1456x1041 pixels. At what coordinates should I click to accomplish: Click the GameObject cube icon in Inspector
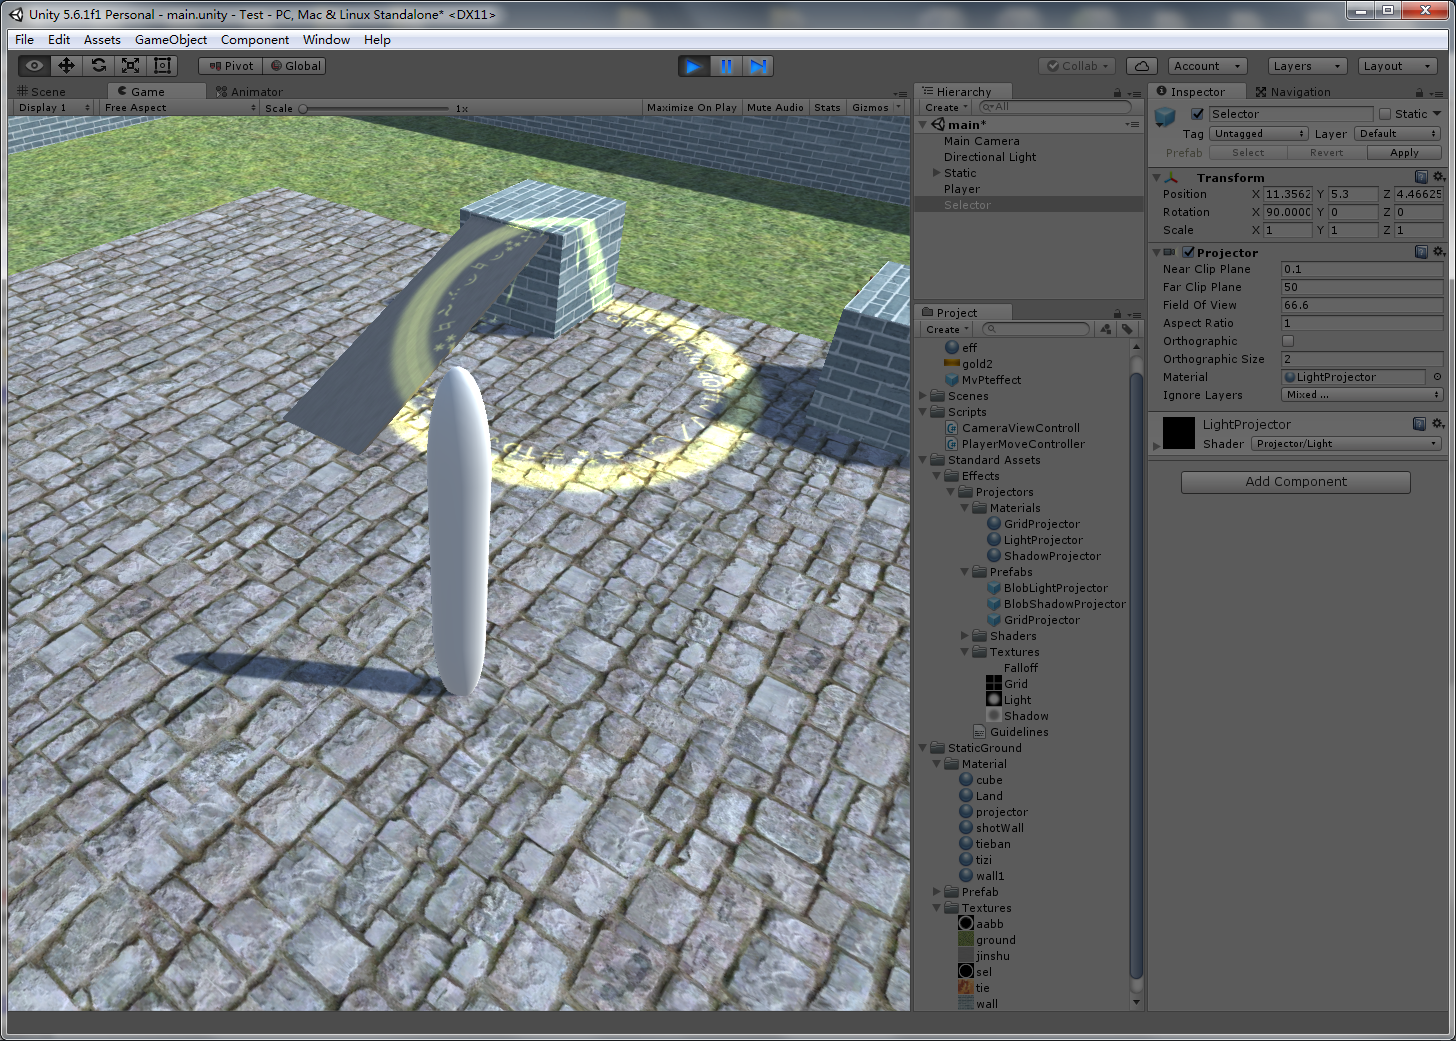(x=1165, y=117)
